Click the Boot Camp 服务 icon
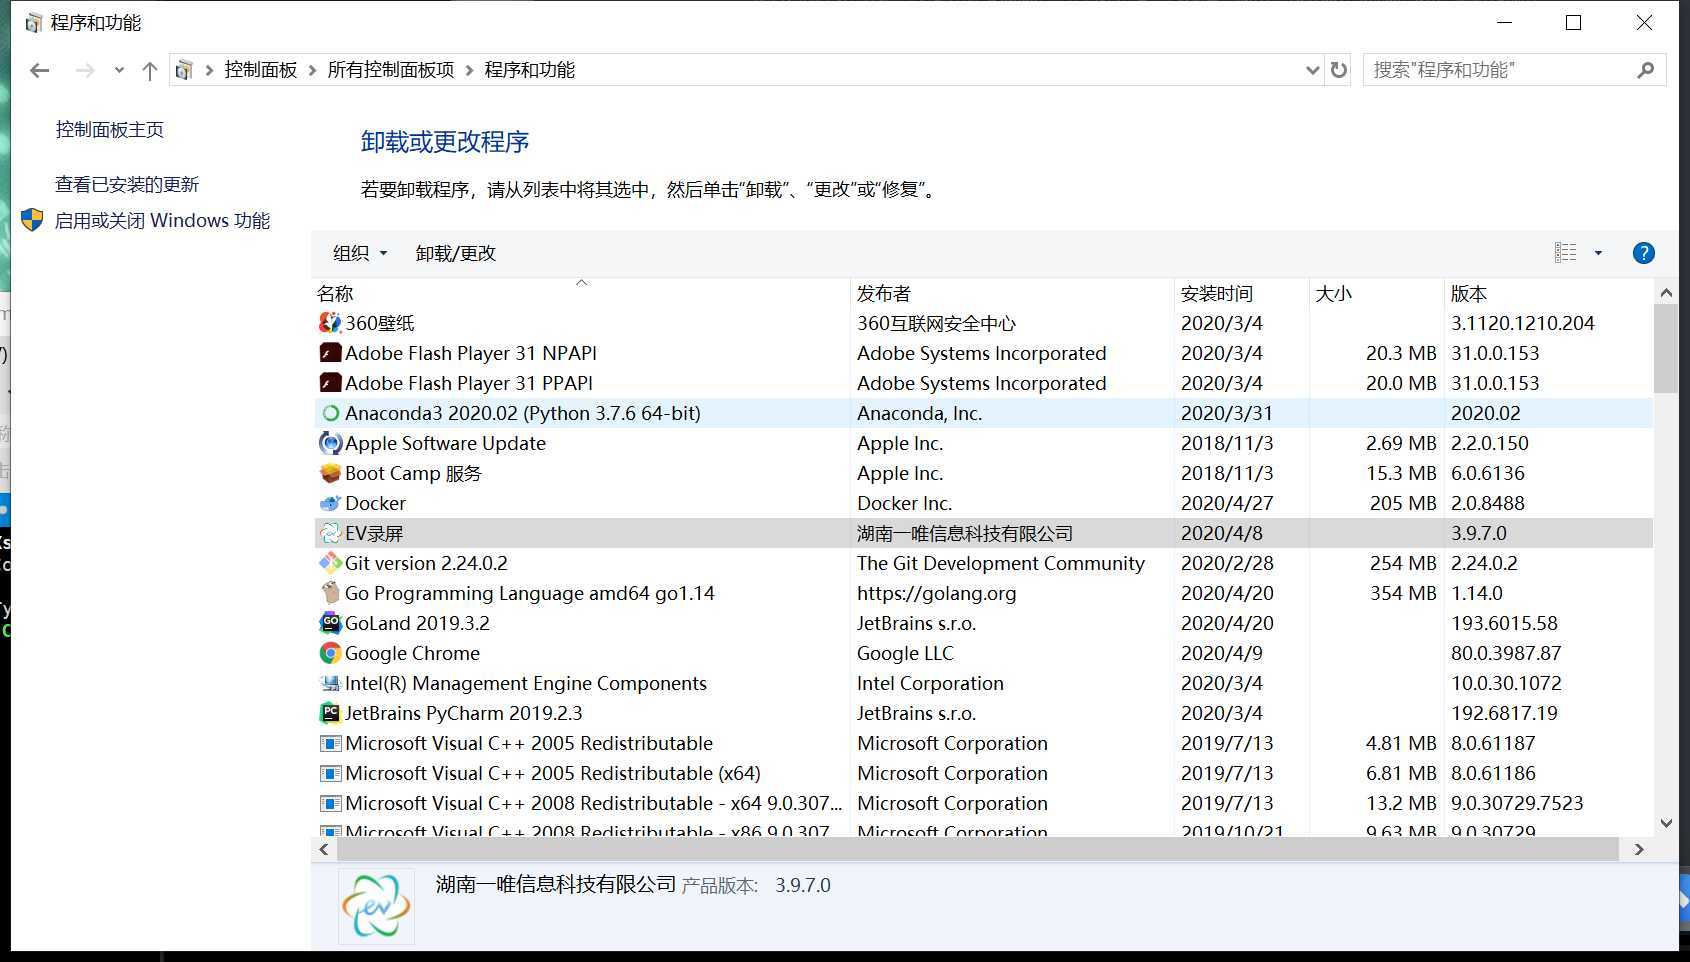The height and width of the screenshot is (962, 1690). coord(330,473)
